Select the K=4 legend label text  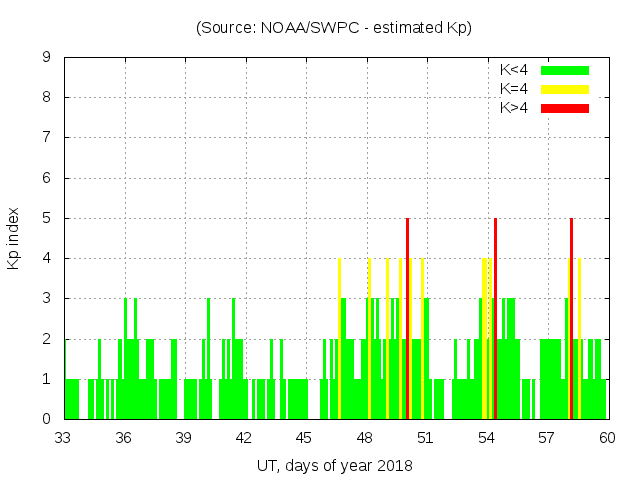(x=516, y=89)
